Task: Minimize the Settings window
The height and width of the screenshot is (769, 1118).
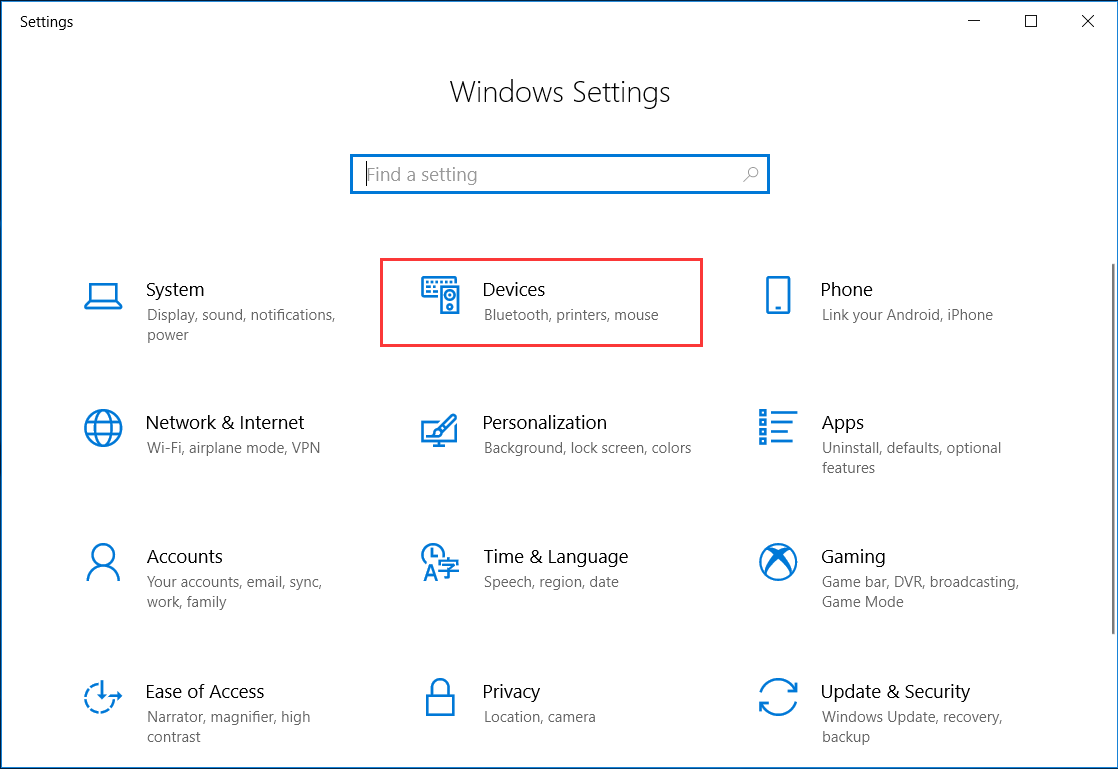Action: 974,21
